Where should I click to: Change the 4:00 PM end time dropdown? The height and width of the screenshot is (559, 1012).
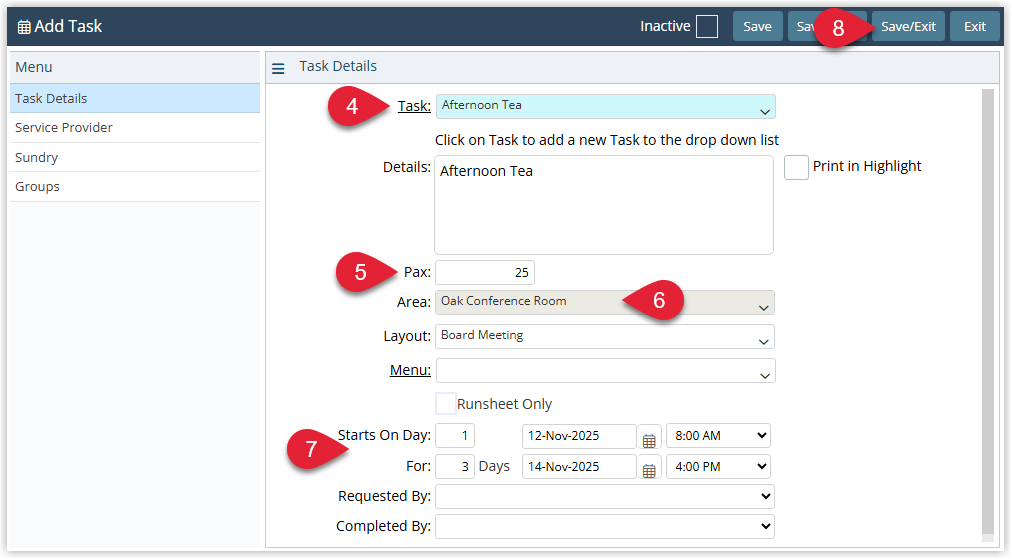[x=718, y=466]
